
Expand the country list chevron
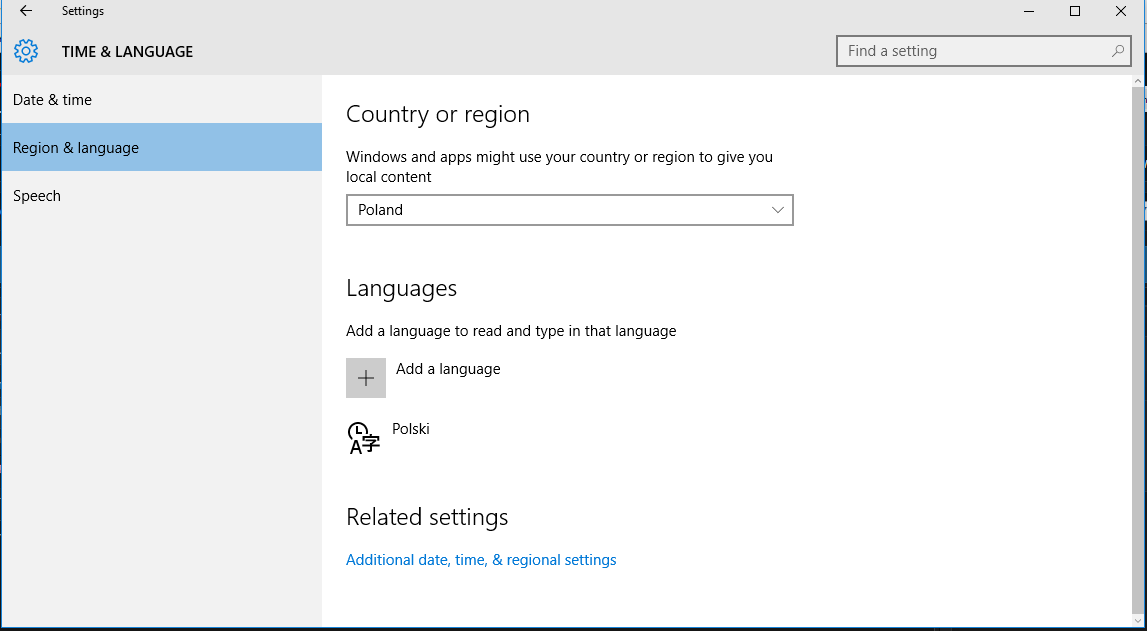coord(778,210)
